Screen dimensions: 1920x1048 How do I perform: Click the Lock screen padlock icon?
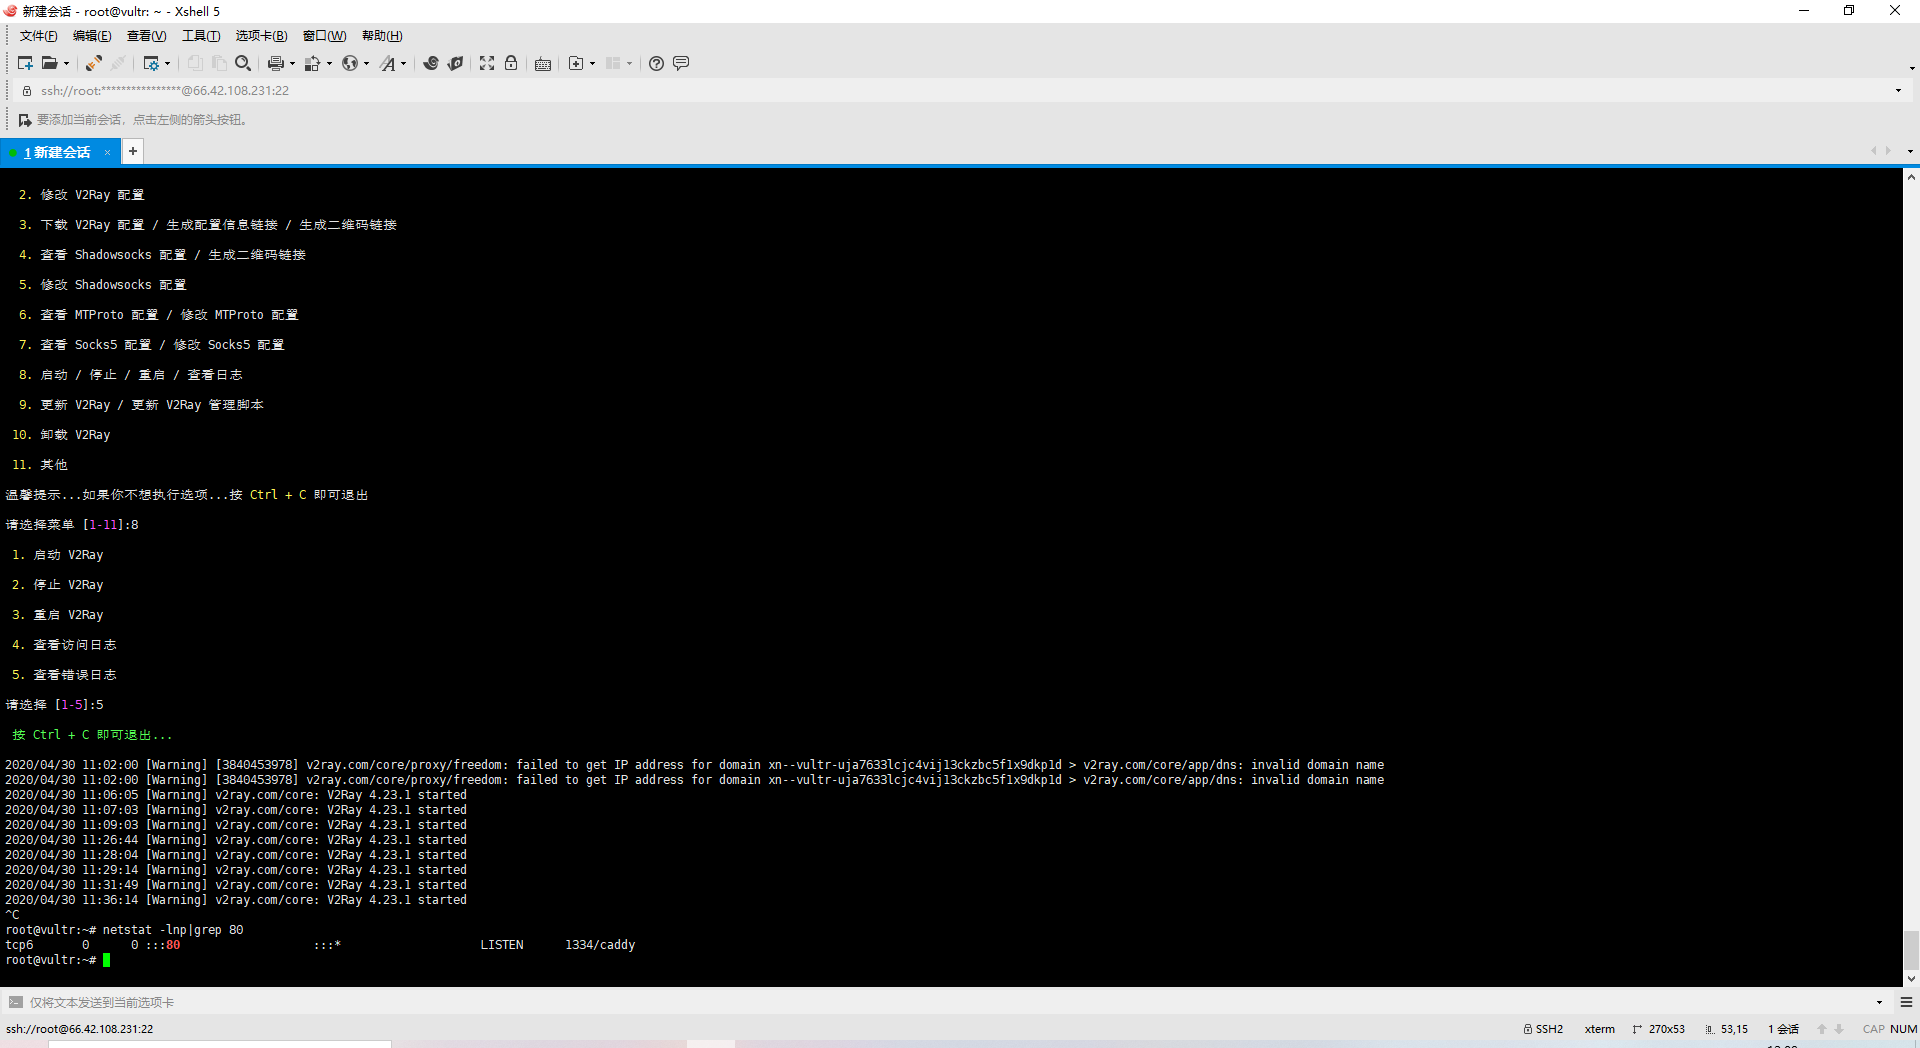point(511,63)
